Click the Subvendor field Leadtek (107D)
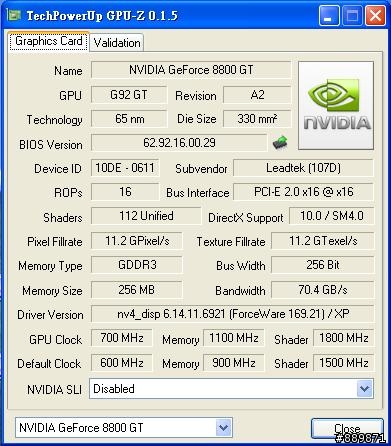Screen dimensions: 391x446 coord(303,168)
